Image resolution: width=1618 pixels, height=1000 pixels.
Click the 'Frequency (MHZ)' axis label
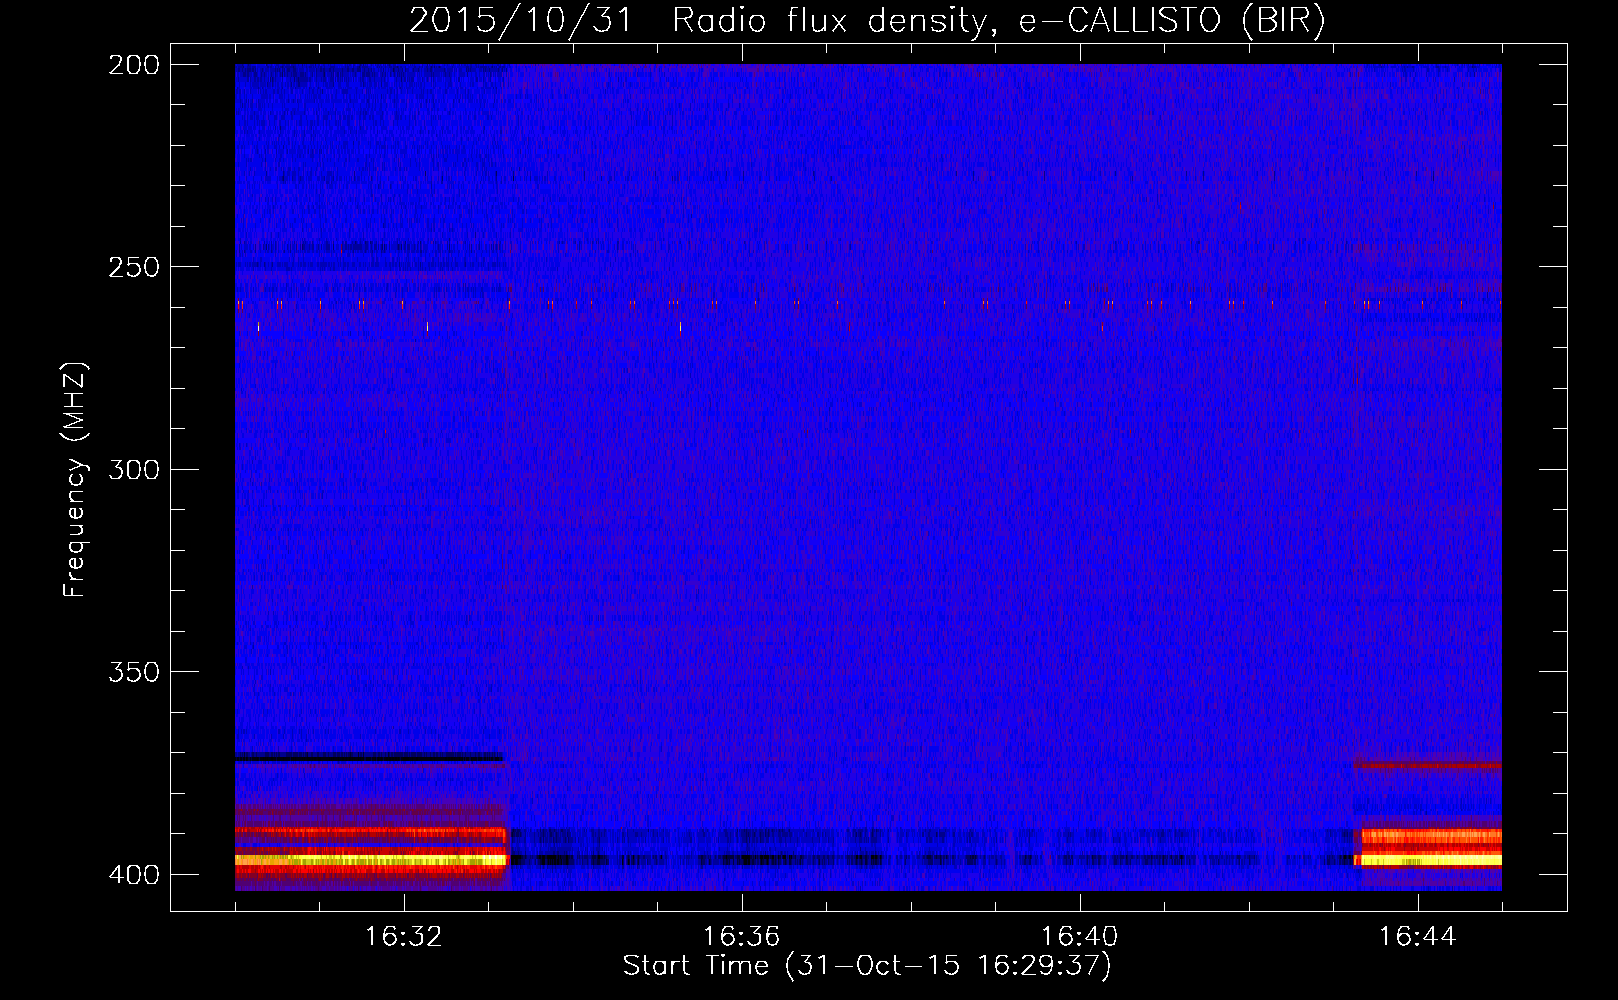[75, 480]
